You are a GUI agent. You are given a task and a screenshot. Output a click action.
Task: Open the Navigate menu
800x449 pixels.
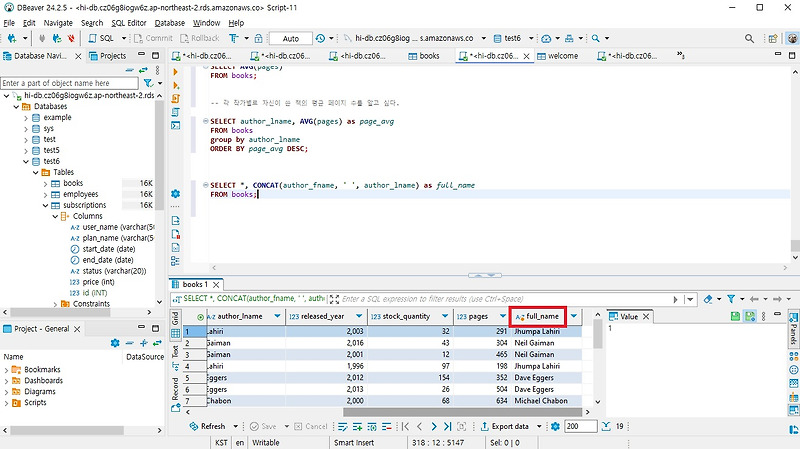(x=58, y=23)
